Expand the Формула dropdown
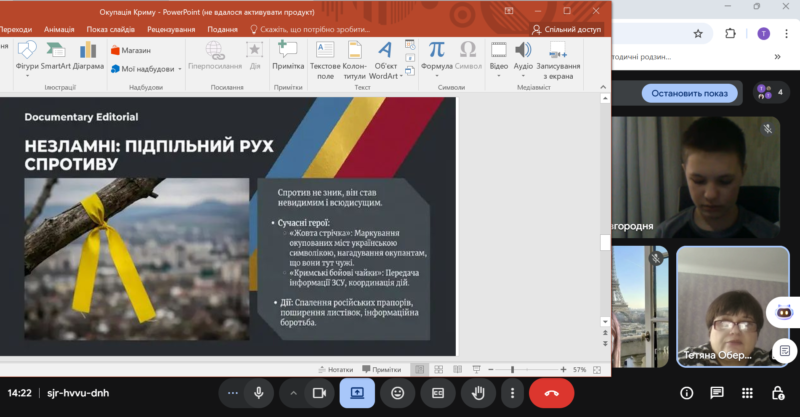Image resolution: width=800 pixels, height=417 pixels. pos(437,76)
